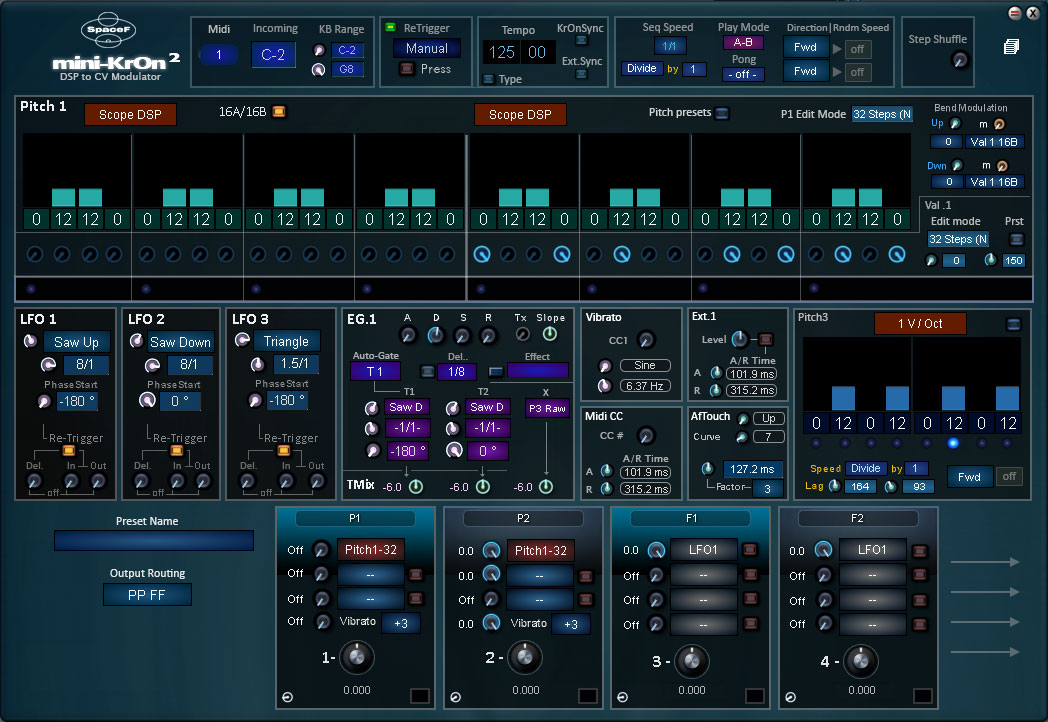Open the LFO 3 Triangle waveform selector

point(286,341)
